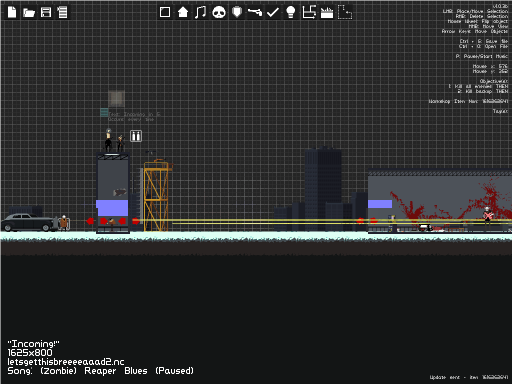Select the black vintage car

(x=29, y=222)
